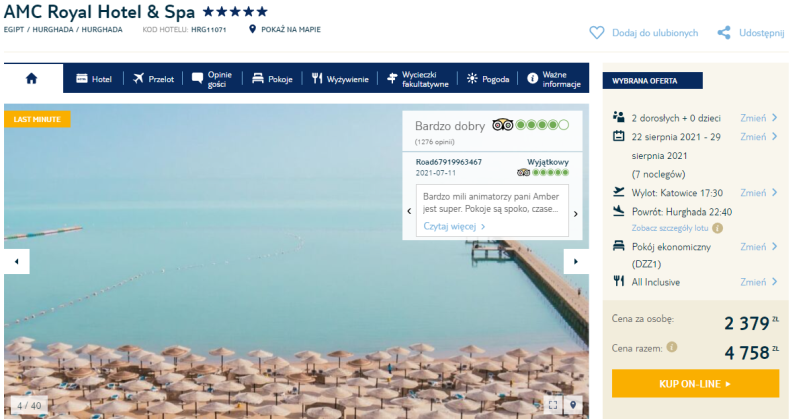Click the review author Road67919963467

tap(448, 162)
